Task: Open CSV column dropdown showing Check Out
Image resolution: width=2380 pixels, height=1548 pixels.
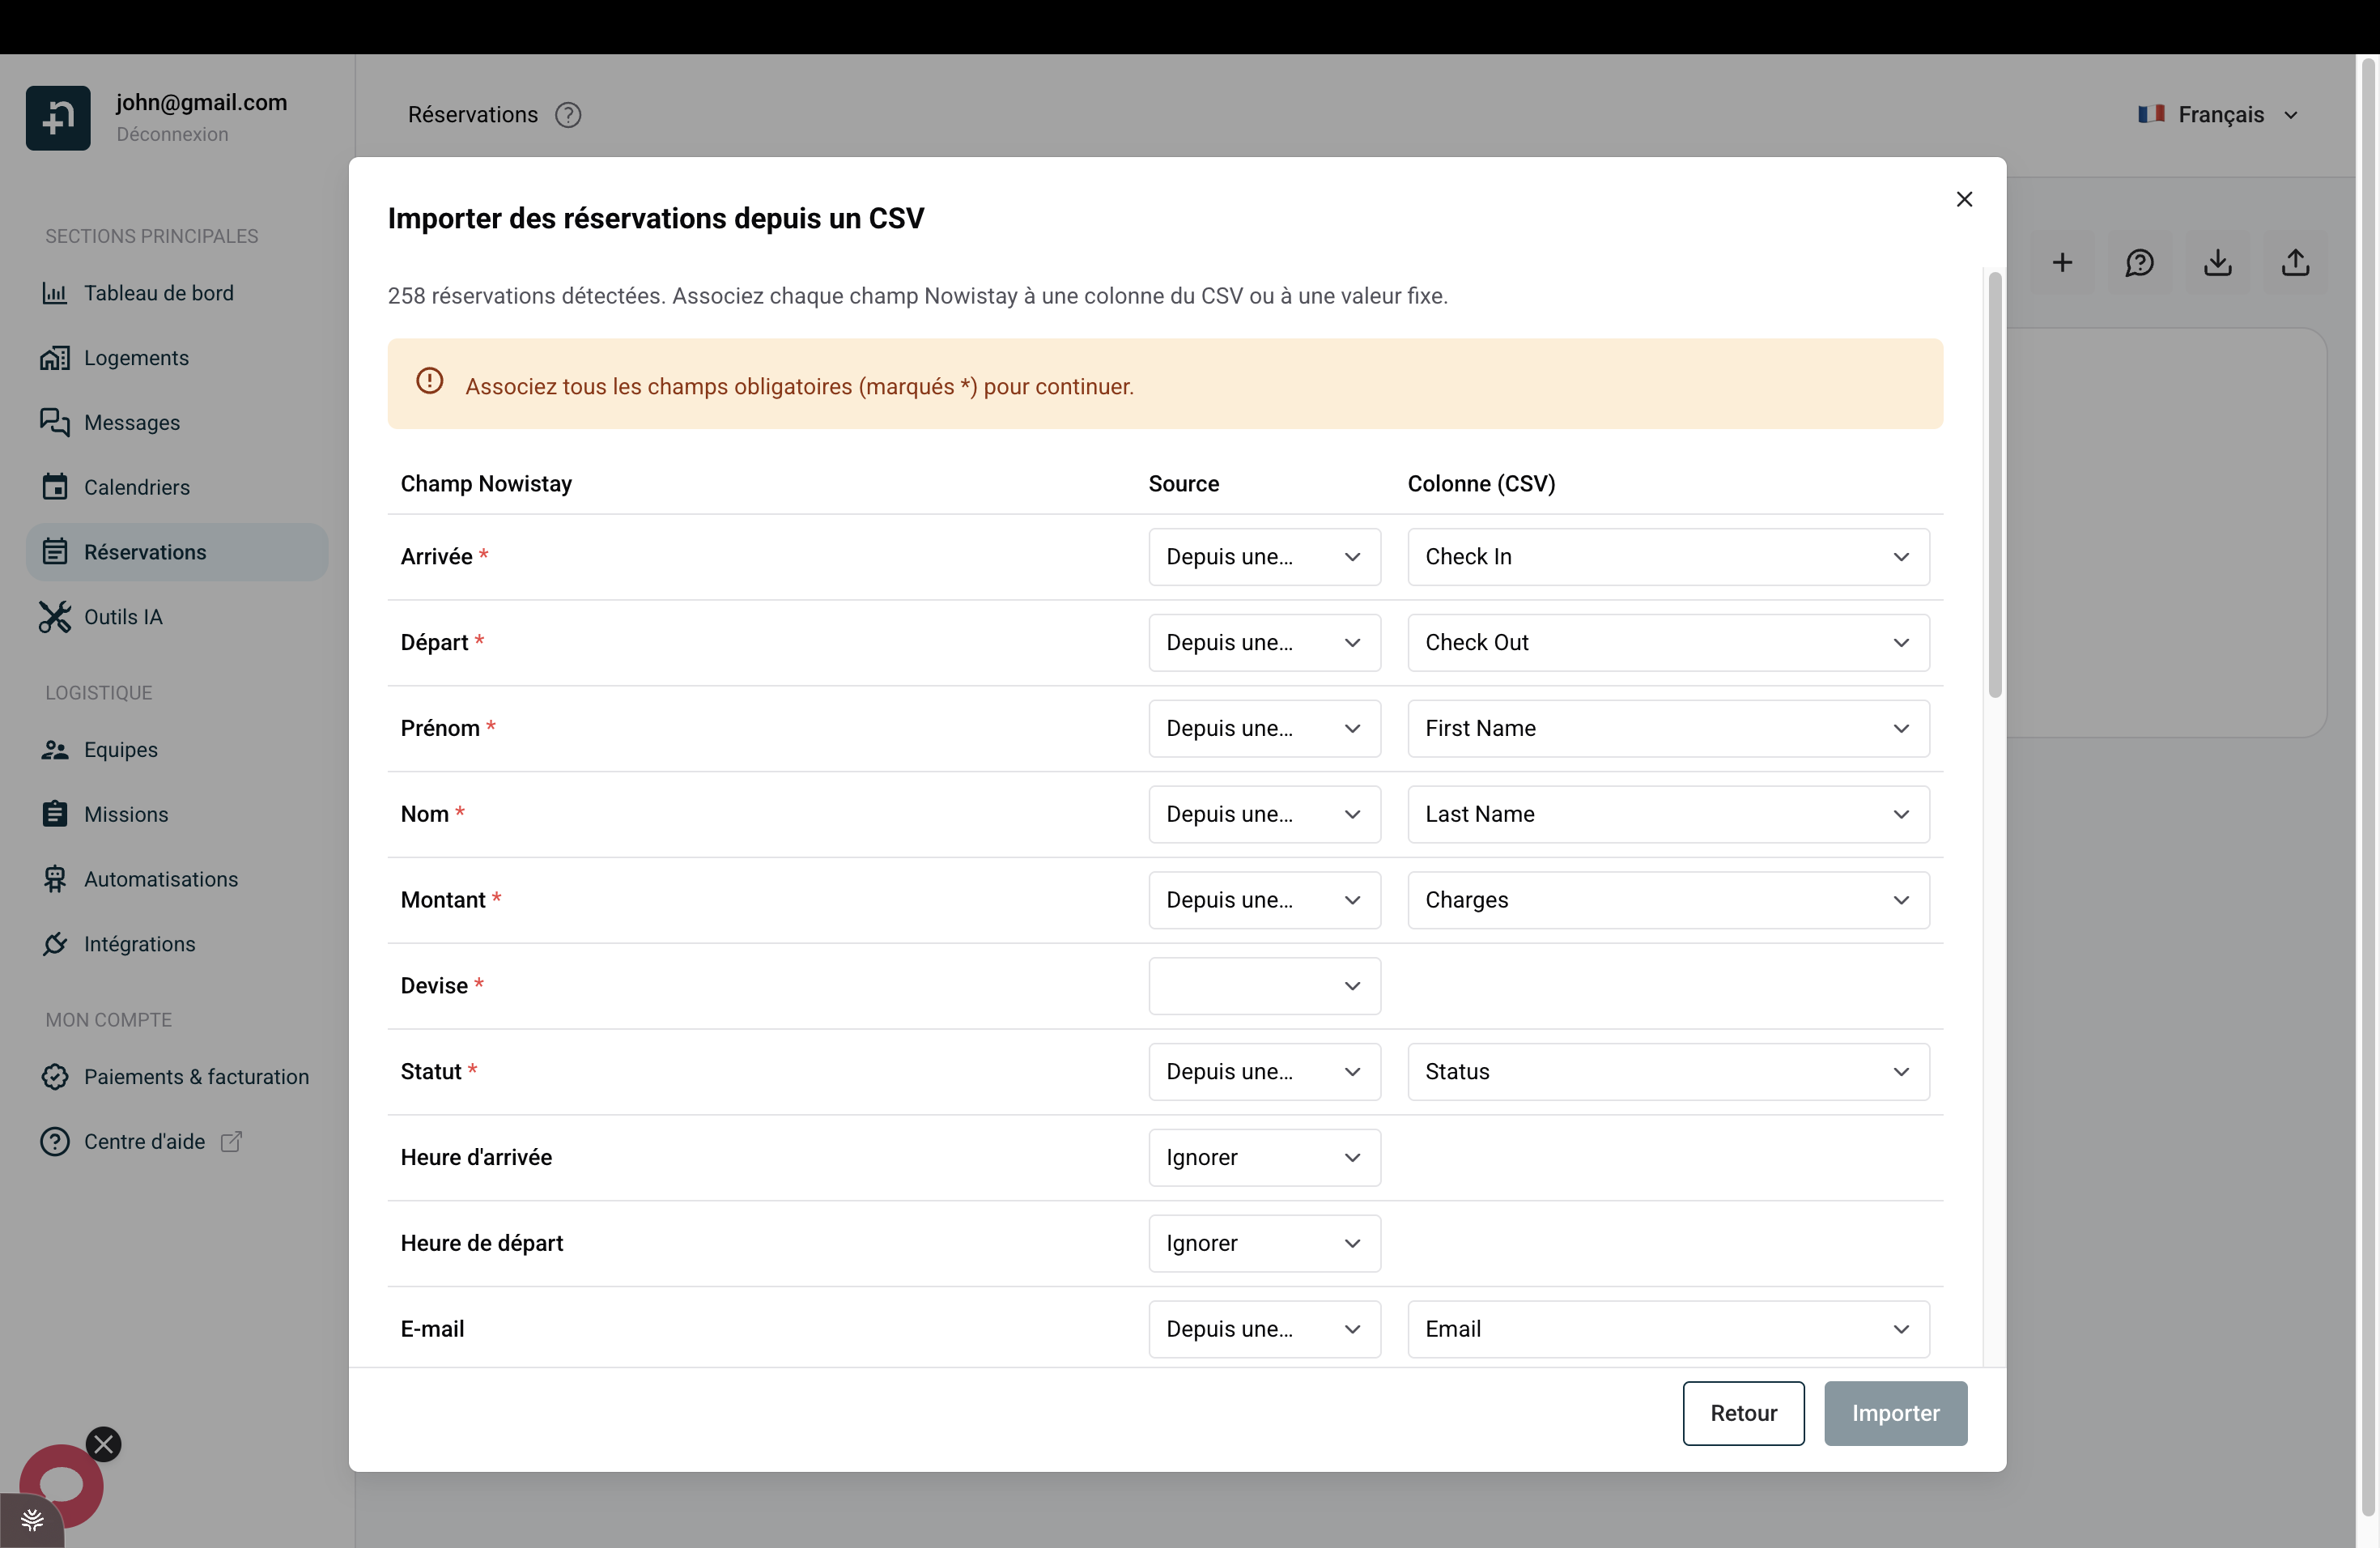Action: [x=1668, y=643]
